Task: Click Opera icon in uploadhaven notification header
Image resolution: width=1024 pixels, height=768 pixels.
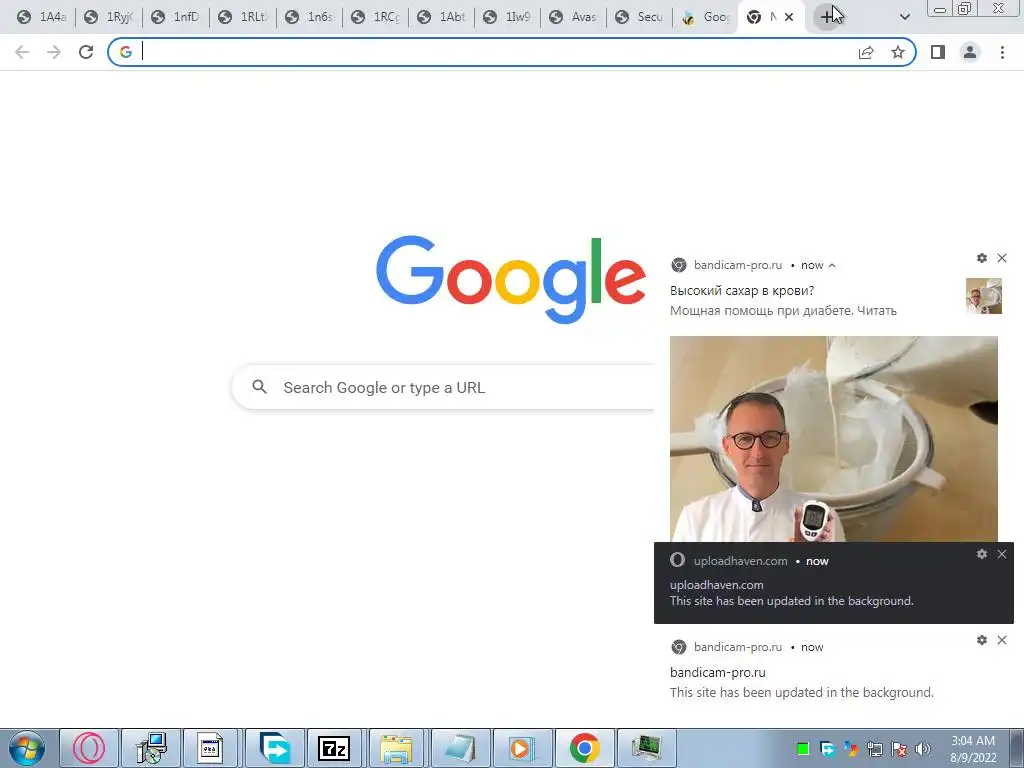Action: pos(678,560)
